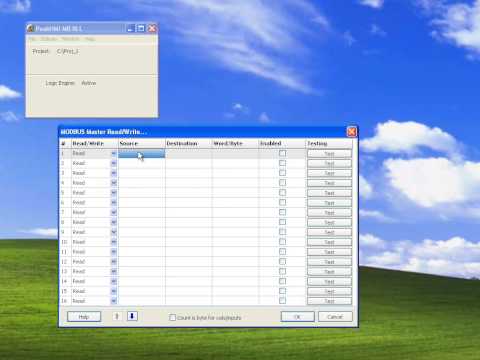This screenshot has width=480, height=360.
Task: Click the Destination cell in row 1
Action: 188,153
